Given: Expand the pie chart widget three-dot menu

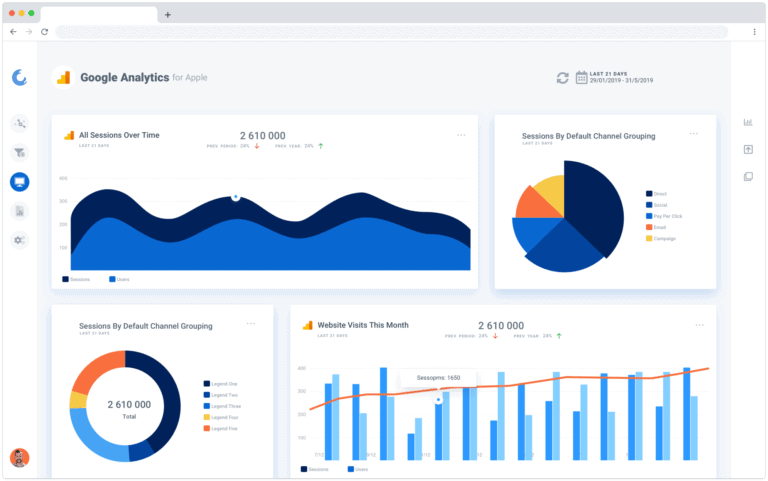Looking at the screenshot, I should point(695,133).
